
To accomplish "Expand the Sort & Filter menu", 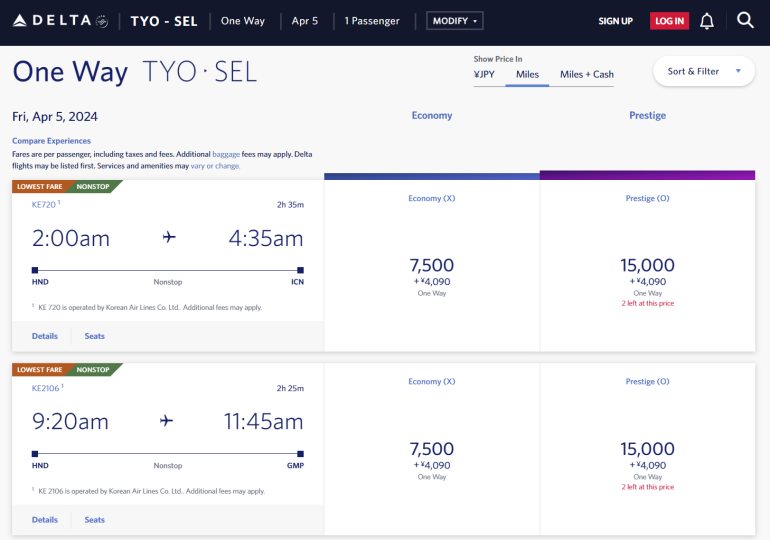I will [x=704, y=71].
